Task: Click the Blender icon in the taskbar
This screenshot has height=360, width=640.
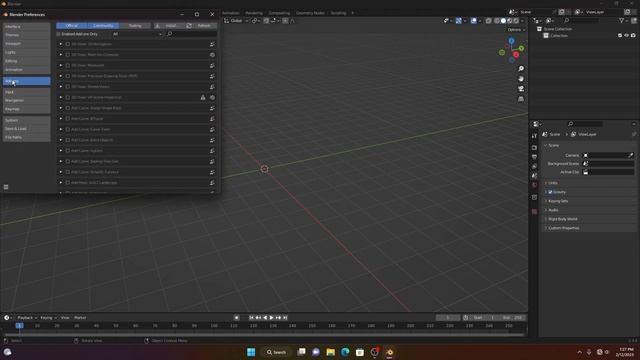Action: (389, 352)
